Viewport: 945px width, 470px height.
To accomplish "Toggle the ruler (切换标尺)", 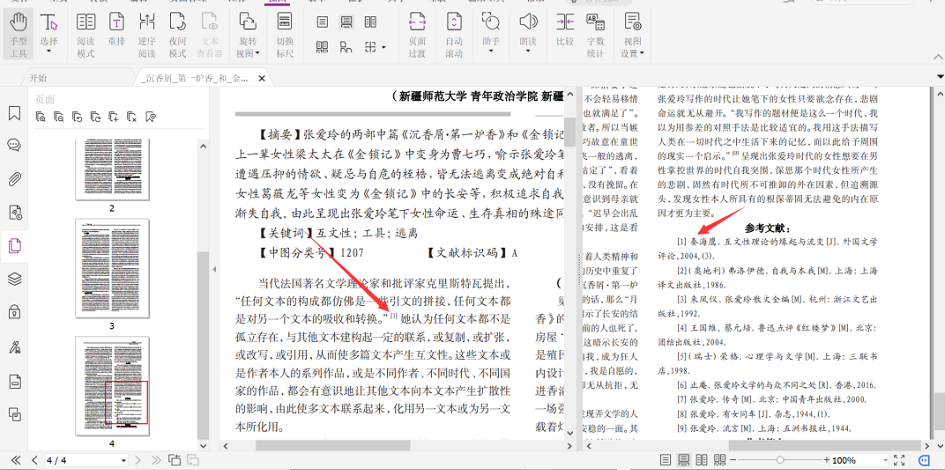I will 284,34.
